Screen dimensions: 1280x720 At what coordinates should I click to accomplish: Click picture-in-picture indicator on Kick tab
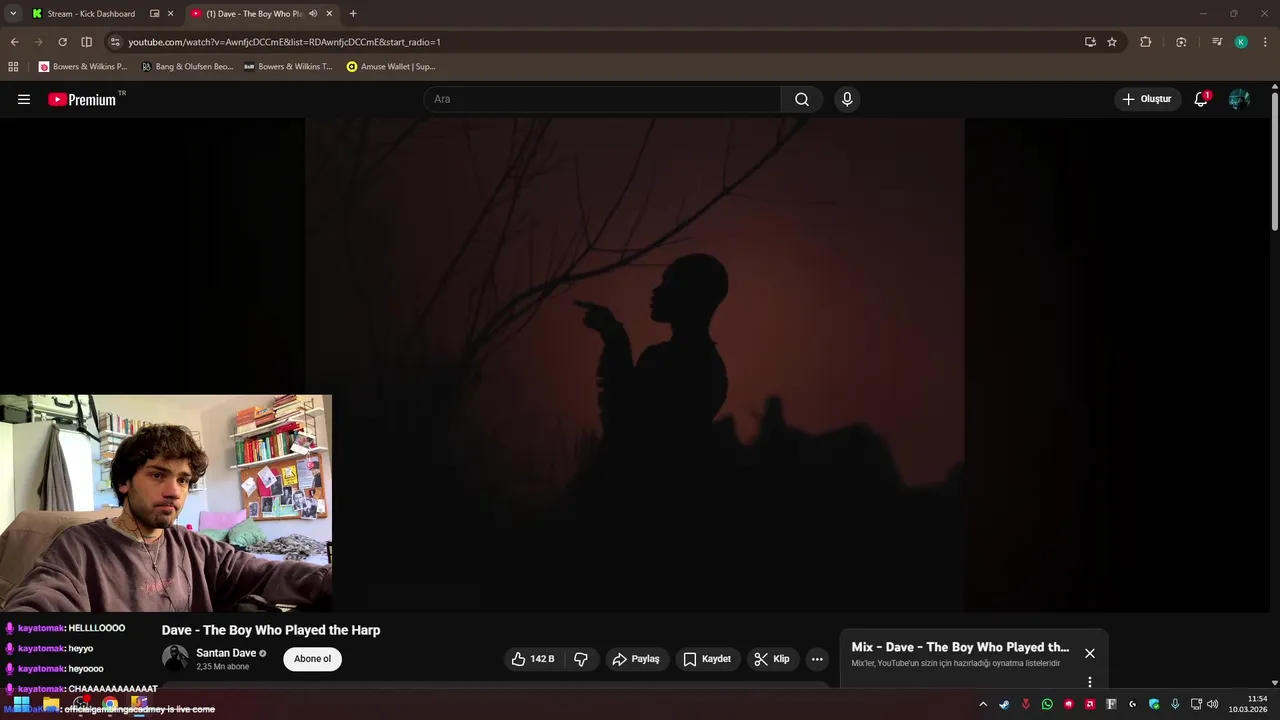click(155, 14)
